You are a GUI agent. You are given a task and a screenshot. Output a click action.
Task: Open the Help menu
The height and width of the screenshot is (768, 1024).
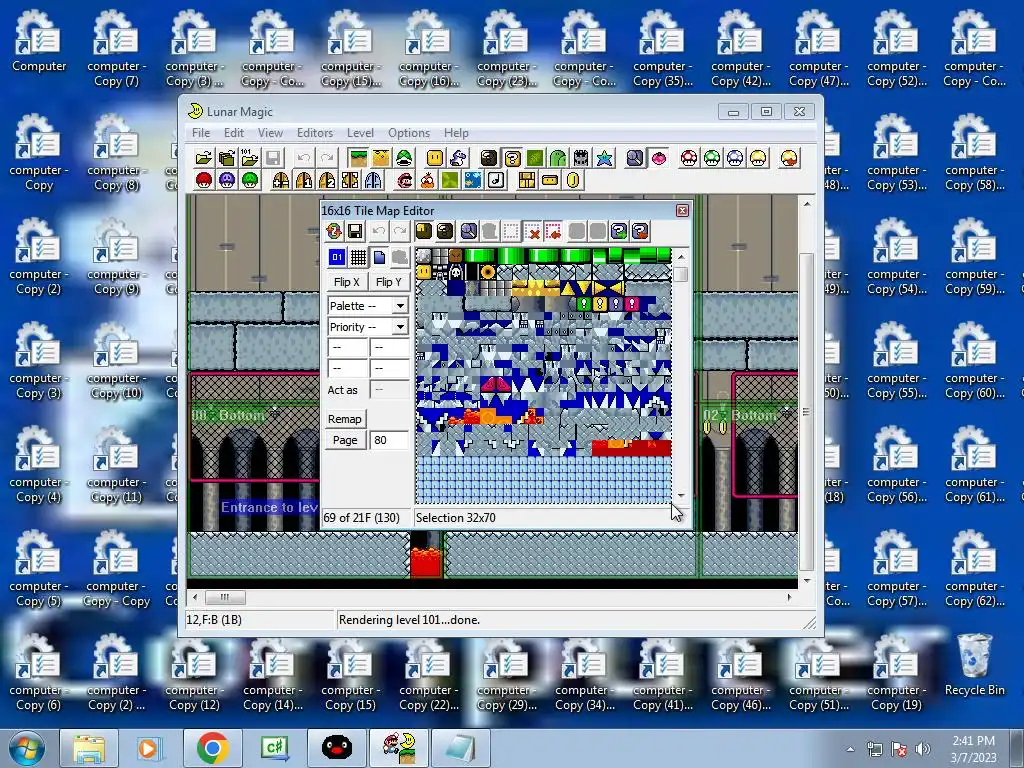456,133
